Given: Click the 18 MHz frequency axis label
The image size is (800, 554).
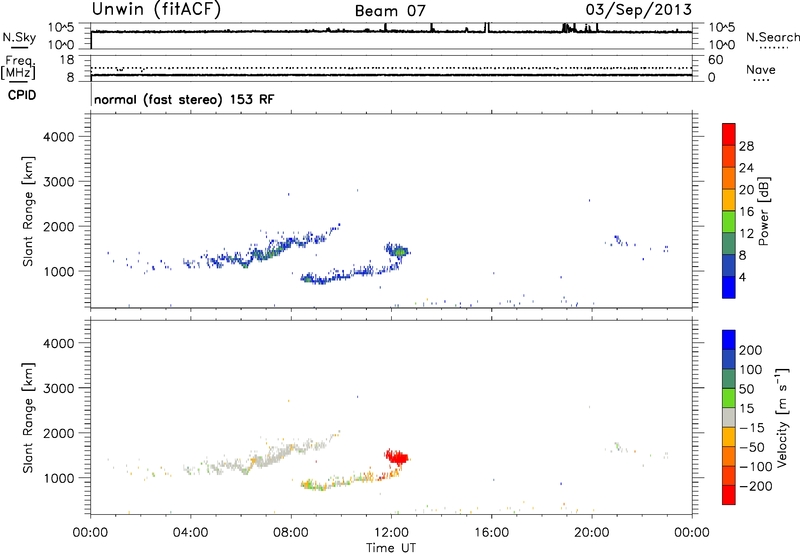Looking at the screenshot, I should pyautogui.click(x=67, y=60).
